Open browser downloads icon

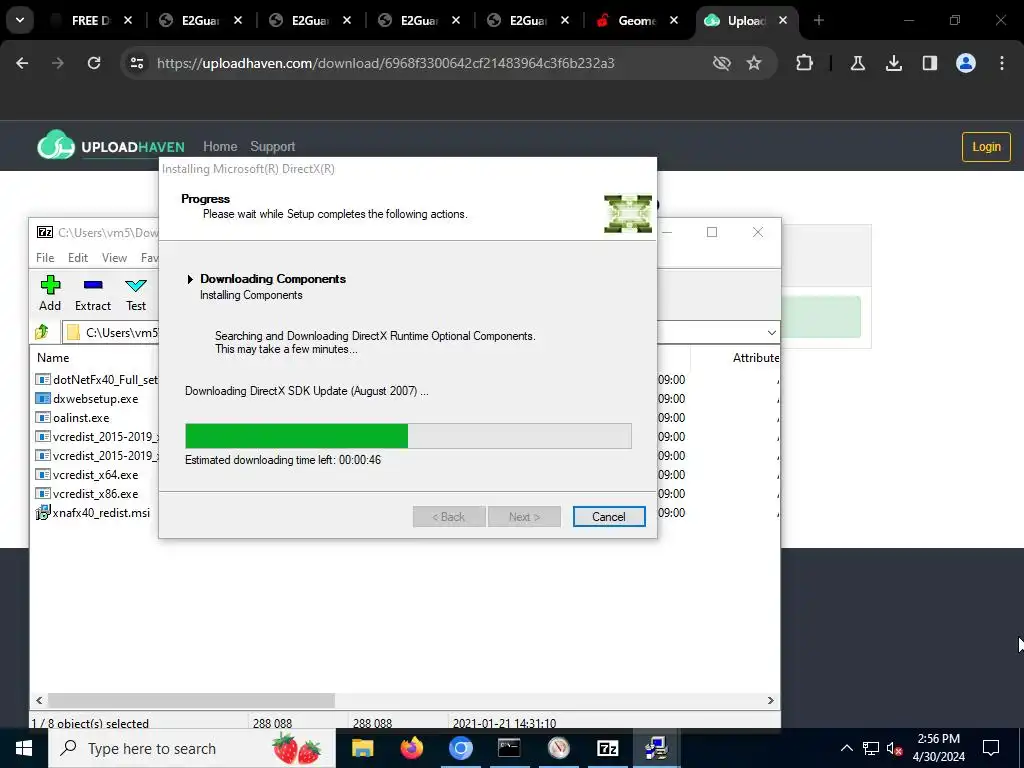point(893,63)
